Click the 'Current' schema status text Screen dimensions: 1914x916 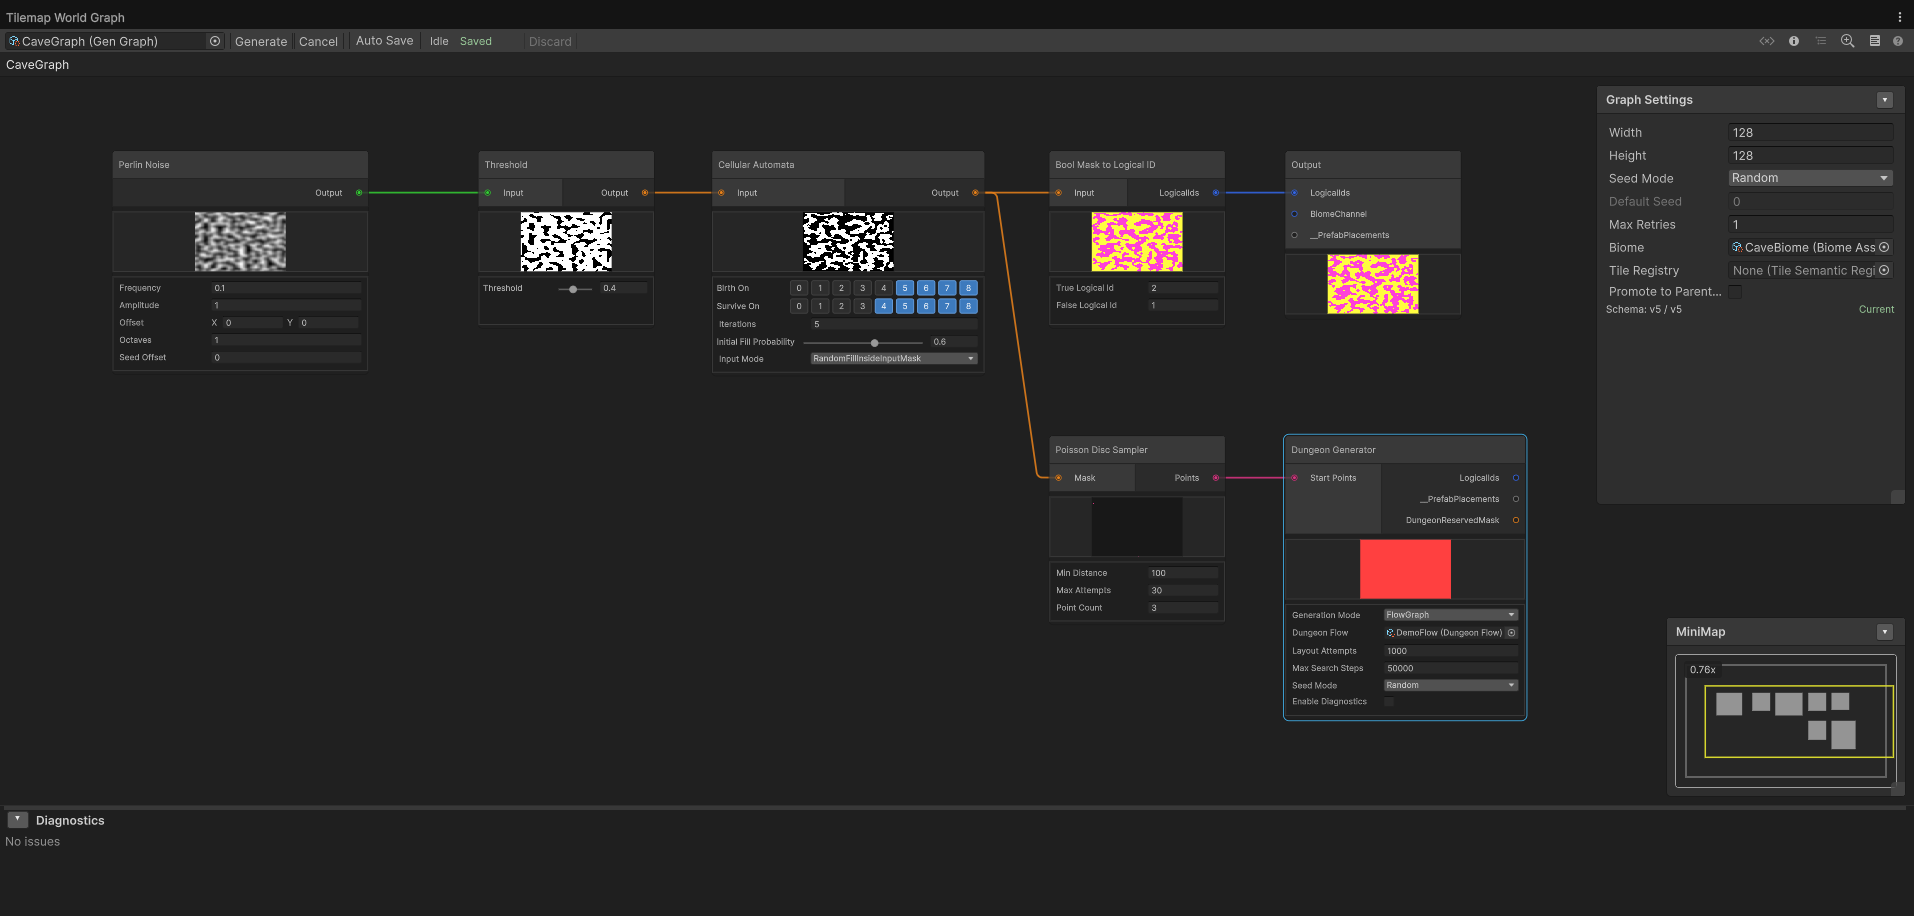pyautogui.click(x=1876, y=309)
